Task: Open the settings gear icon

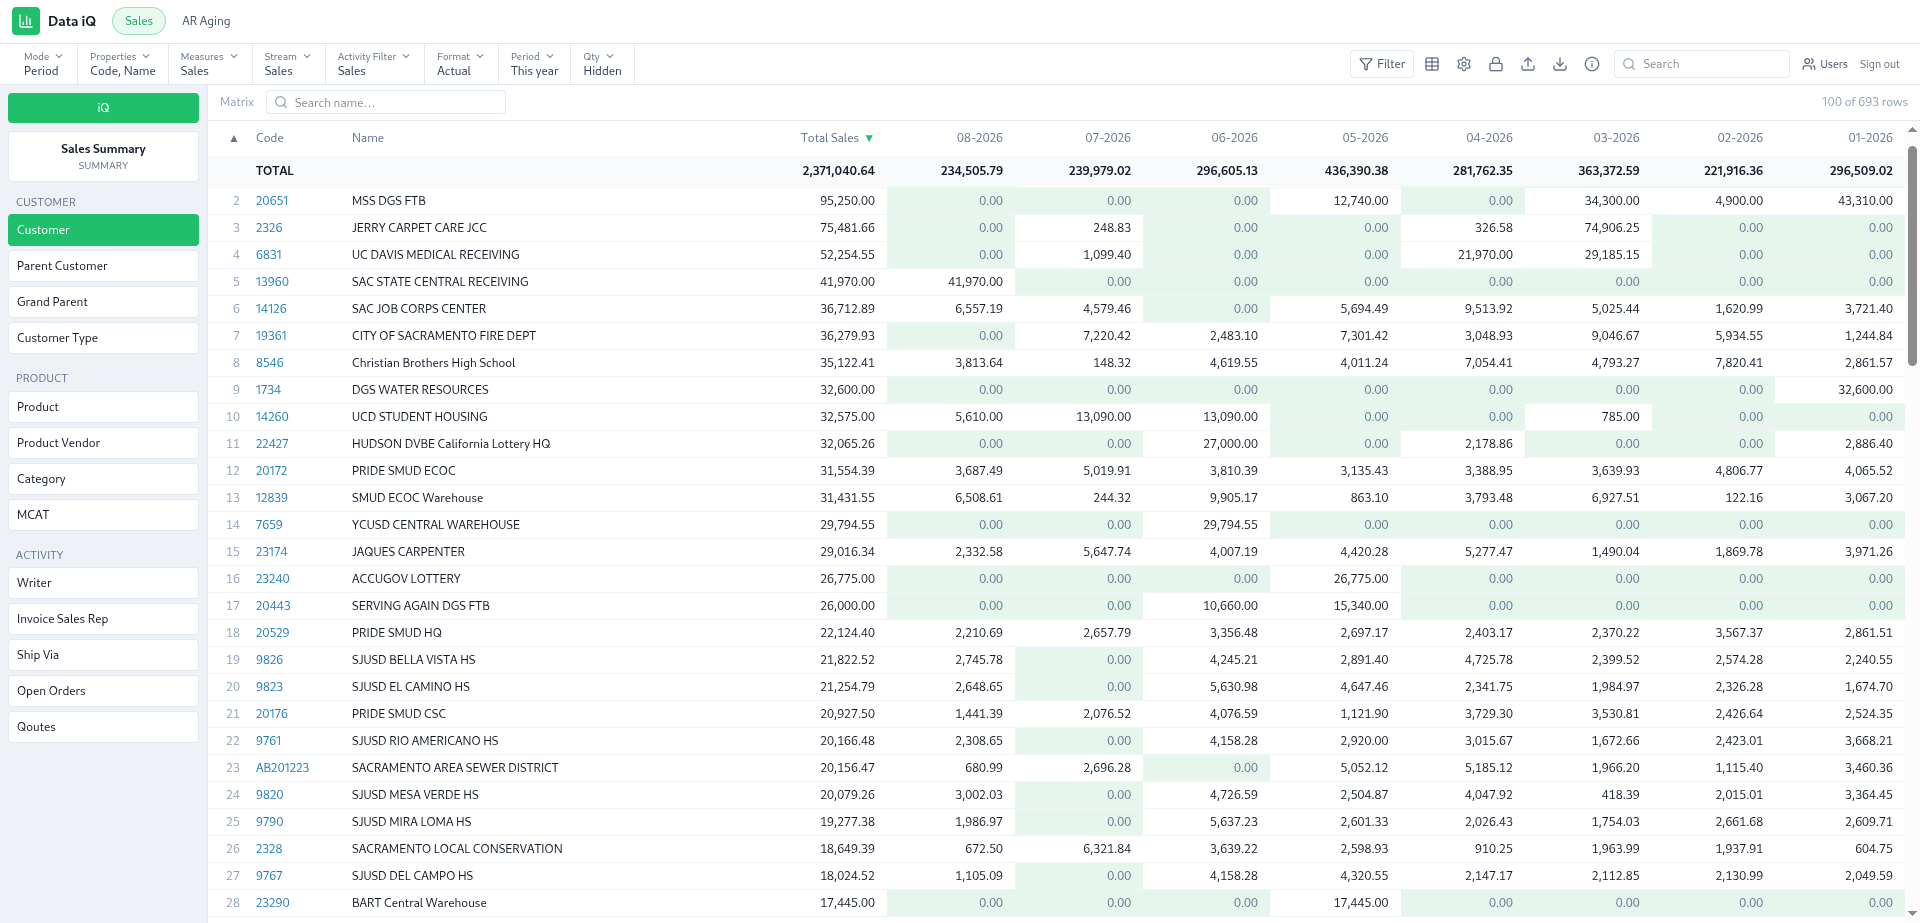Action: tap(1464, 64)
